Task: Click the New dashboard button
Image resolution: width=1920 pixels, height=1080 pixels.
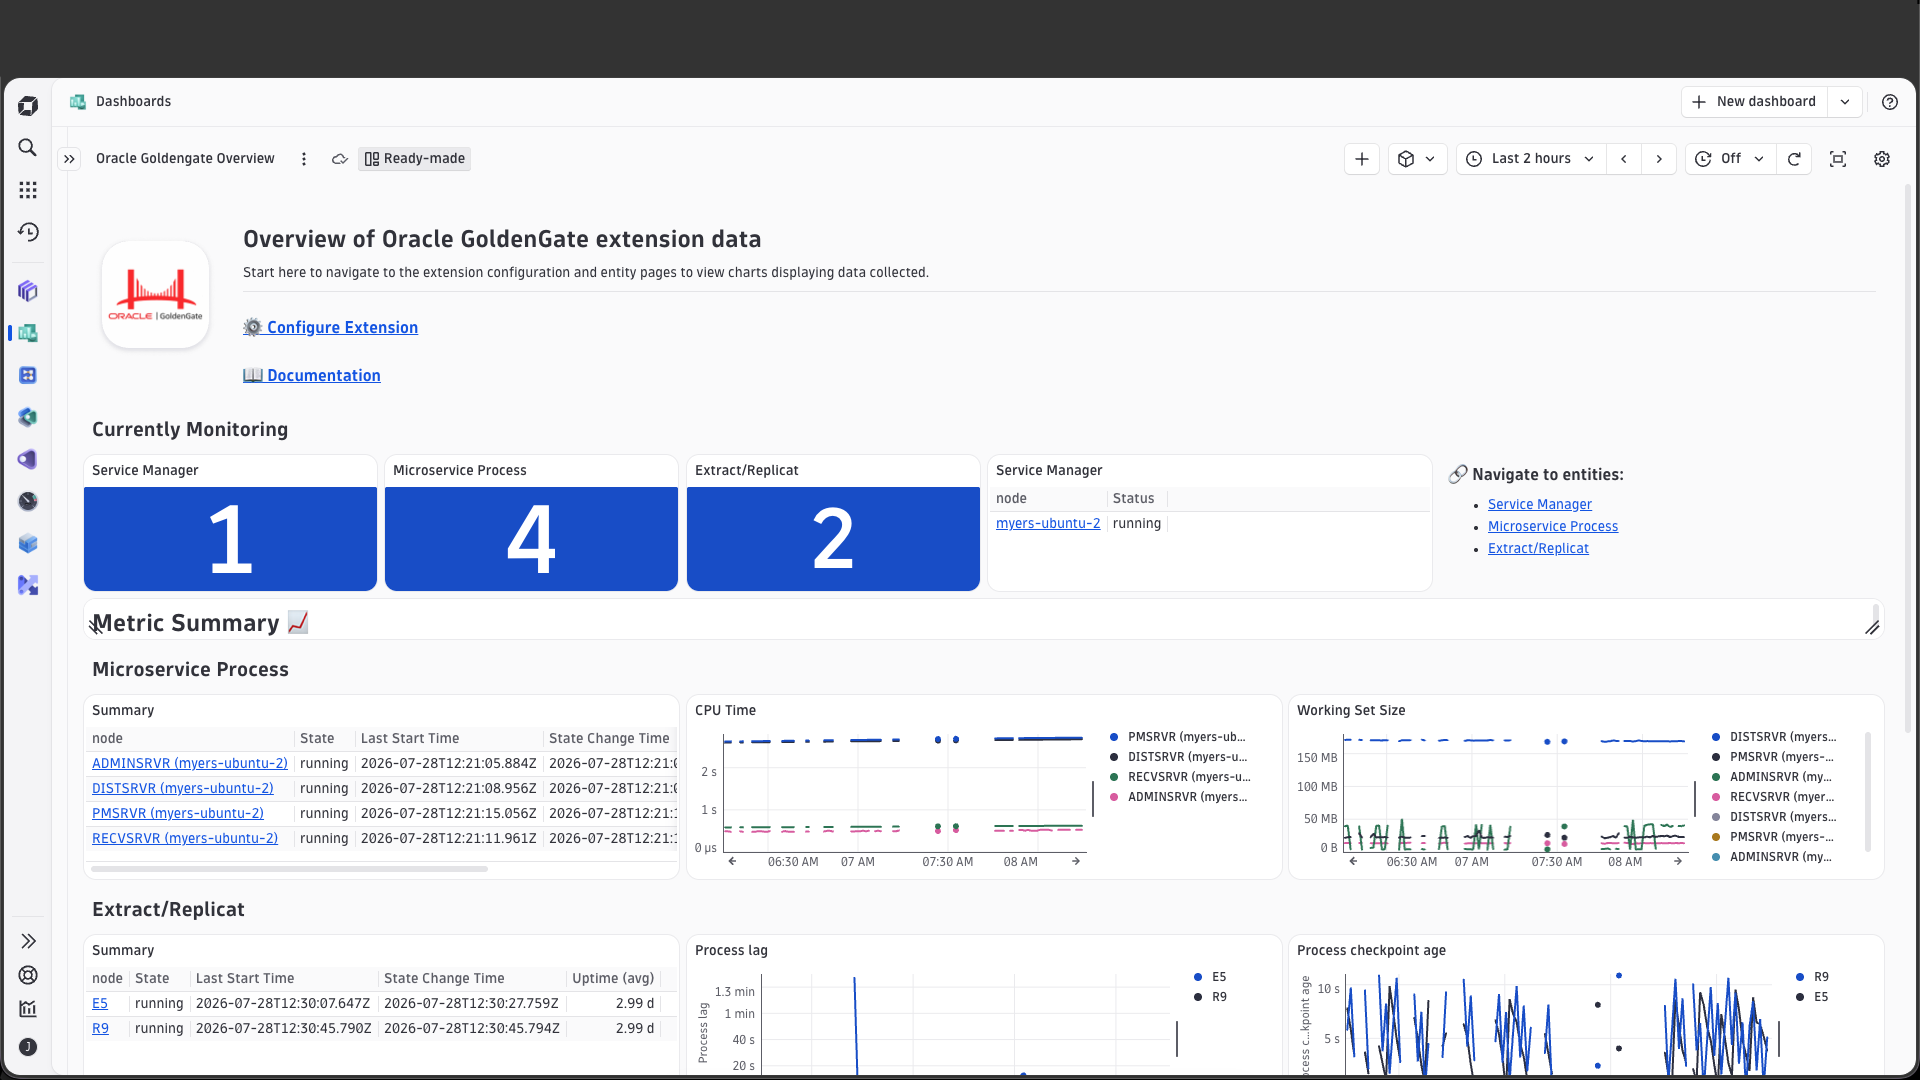Action: 1755,102
